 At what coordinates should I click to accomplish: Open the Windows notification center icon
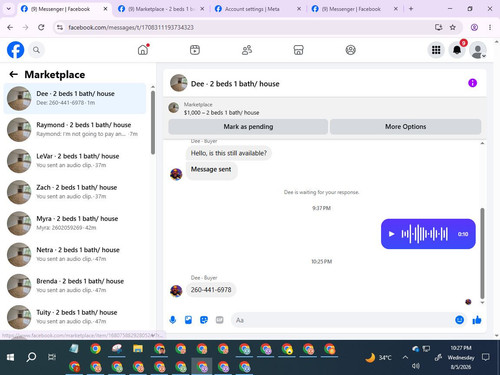pos(486,357)
